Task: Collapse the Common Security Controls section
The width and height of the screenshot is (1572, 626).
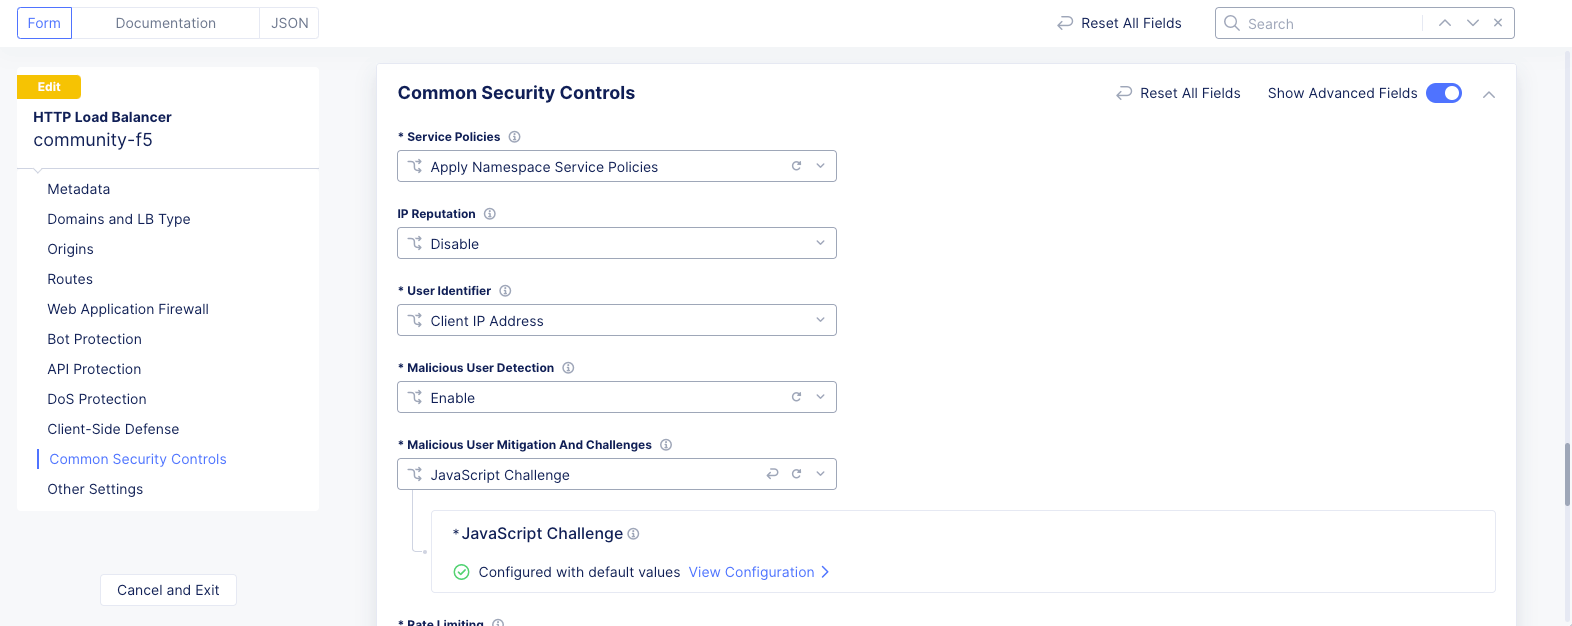Action: (x=1489, y=94)
